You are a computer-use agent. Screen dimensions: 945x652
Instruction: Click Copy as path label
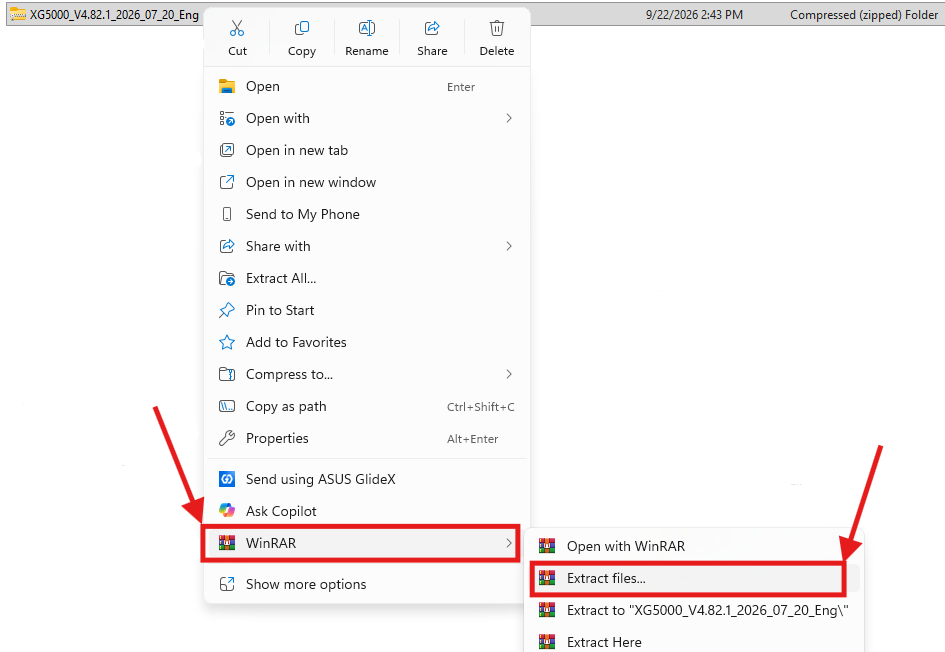[286, 407]
